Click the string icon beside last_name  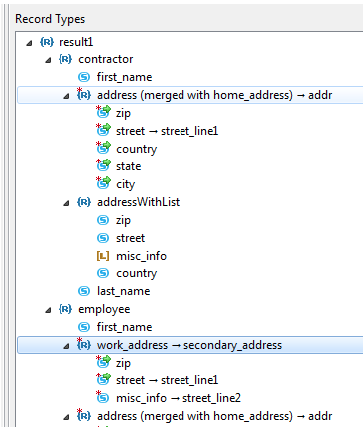84,291
